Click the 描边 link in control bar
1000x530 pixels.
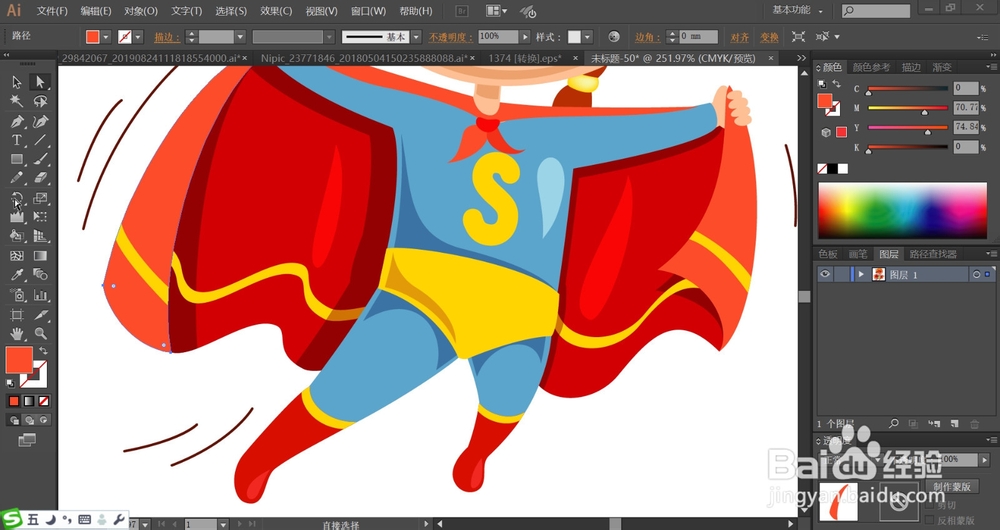pos(167,37)
